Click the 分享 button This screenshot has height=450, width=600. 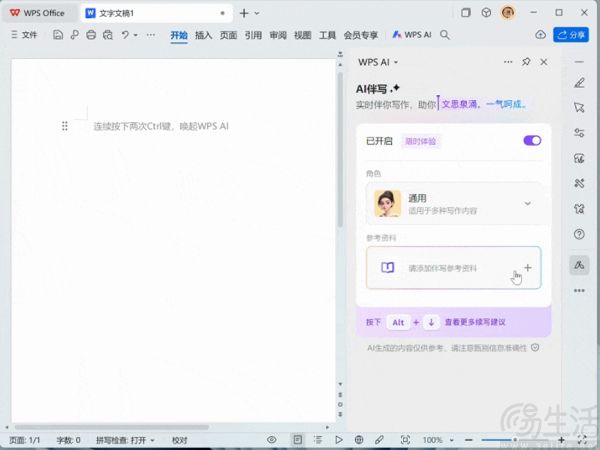[x=571, y=35]
